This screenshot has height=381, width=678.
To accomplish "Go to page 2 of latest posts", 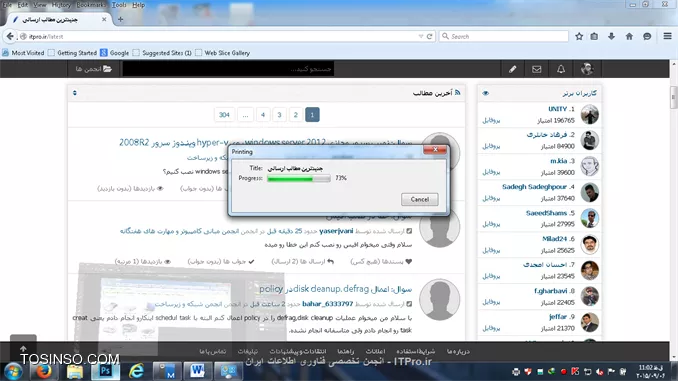I will pyautogui.click(x=296, y=115).
